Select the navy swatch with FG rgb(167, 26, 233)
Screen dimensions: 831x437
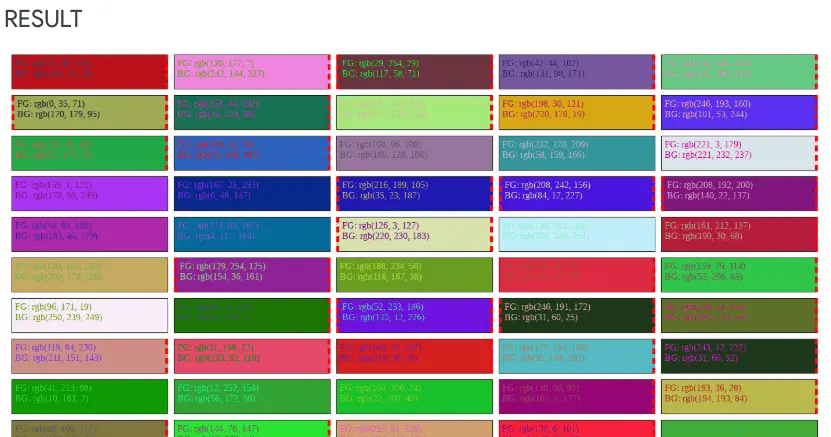[251, 193]
